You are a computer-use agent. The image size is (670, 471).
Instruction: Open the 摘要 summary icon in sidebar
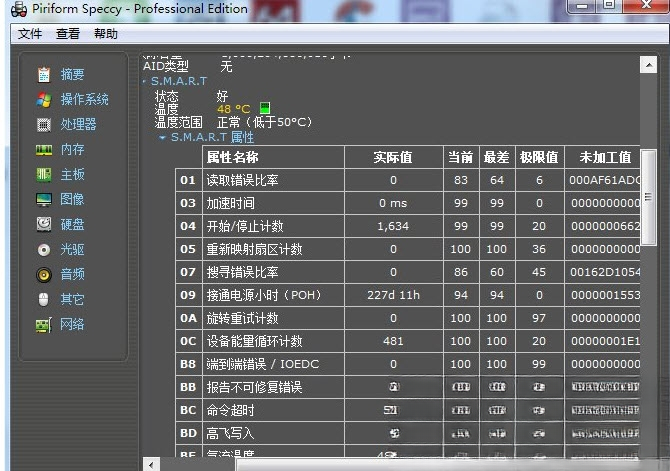click(x=44, y=74)
